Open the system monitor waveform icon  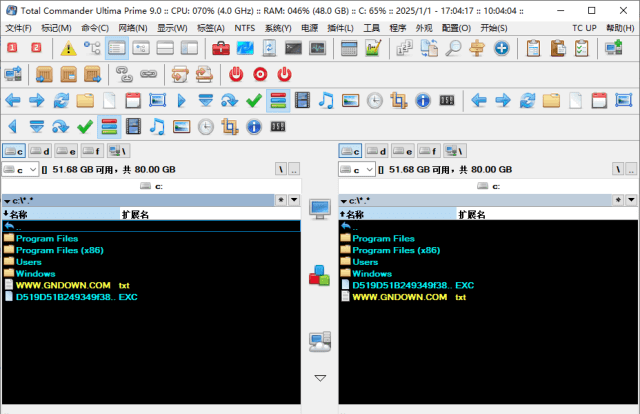(x=318, y=48)
